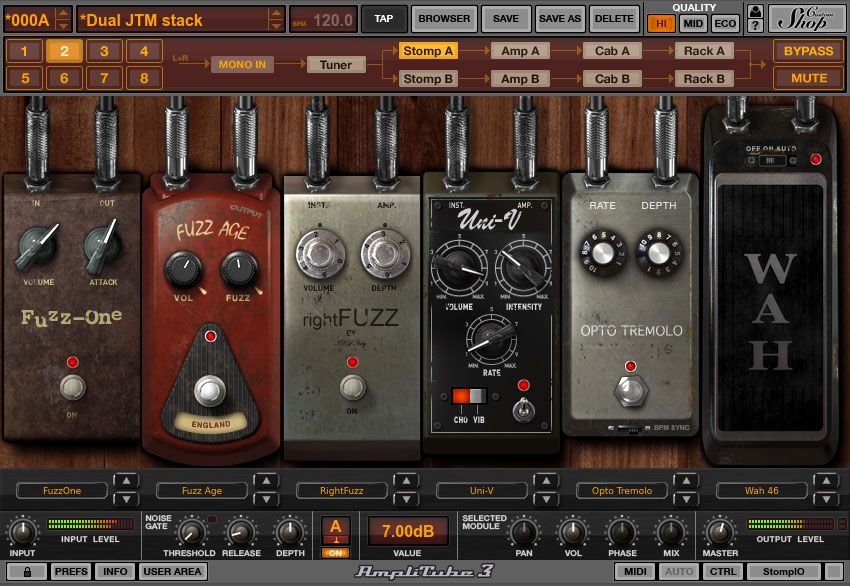Click the Opto Tremolo Depth knob

(x=659, y=253)
